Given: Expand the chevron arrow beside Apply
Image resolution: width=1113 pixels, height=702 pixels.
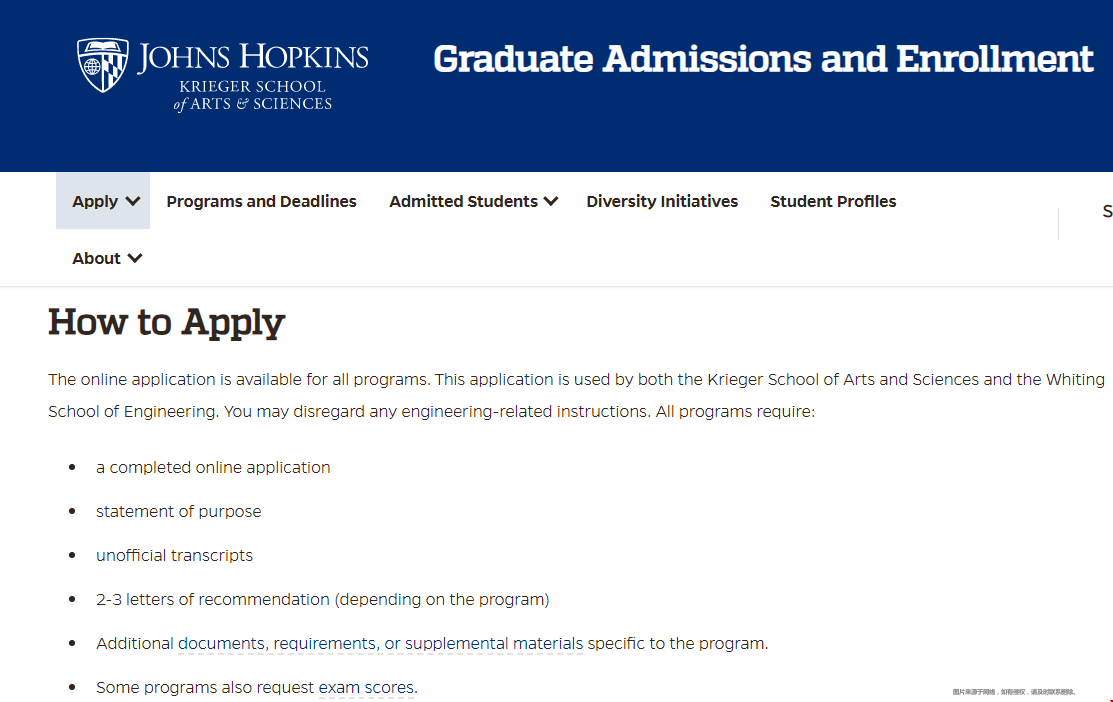Looking at the screenshot, I should 133,202.
